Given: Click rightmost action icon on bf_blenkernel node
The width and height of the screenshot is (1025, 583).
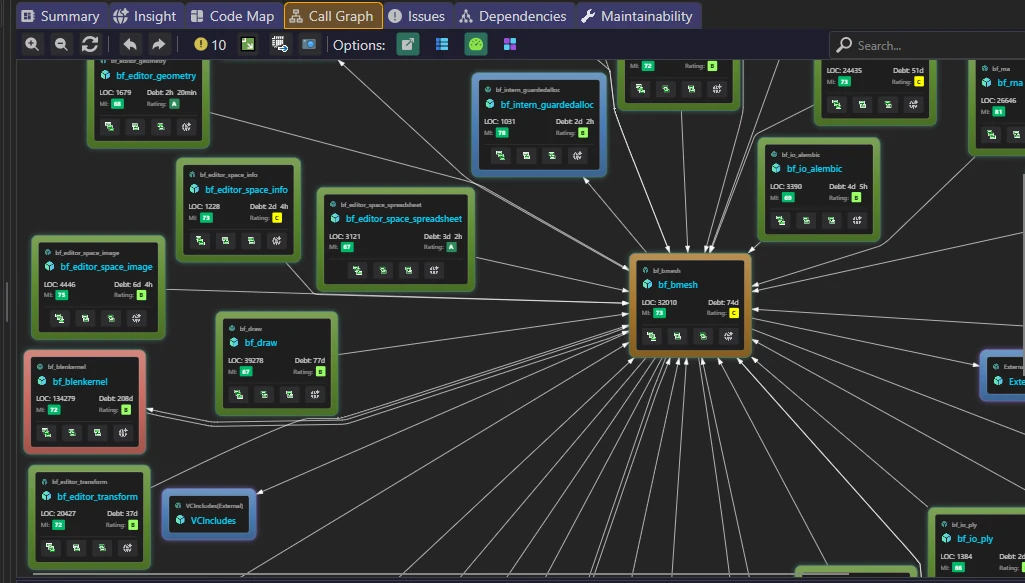Looking at the screenshot, I should click(x=123, y=433).
